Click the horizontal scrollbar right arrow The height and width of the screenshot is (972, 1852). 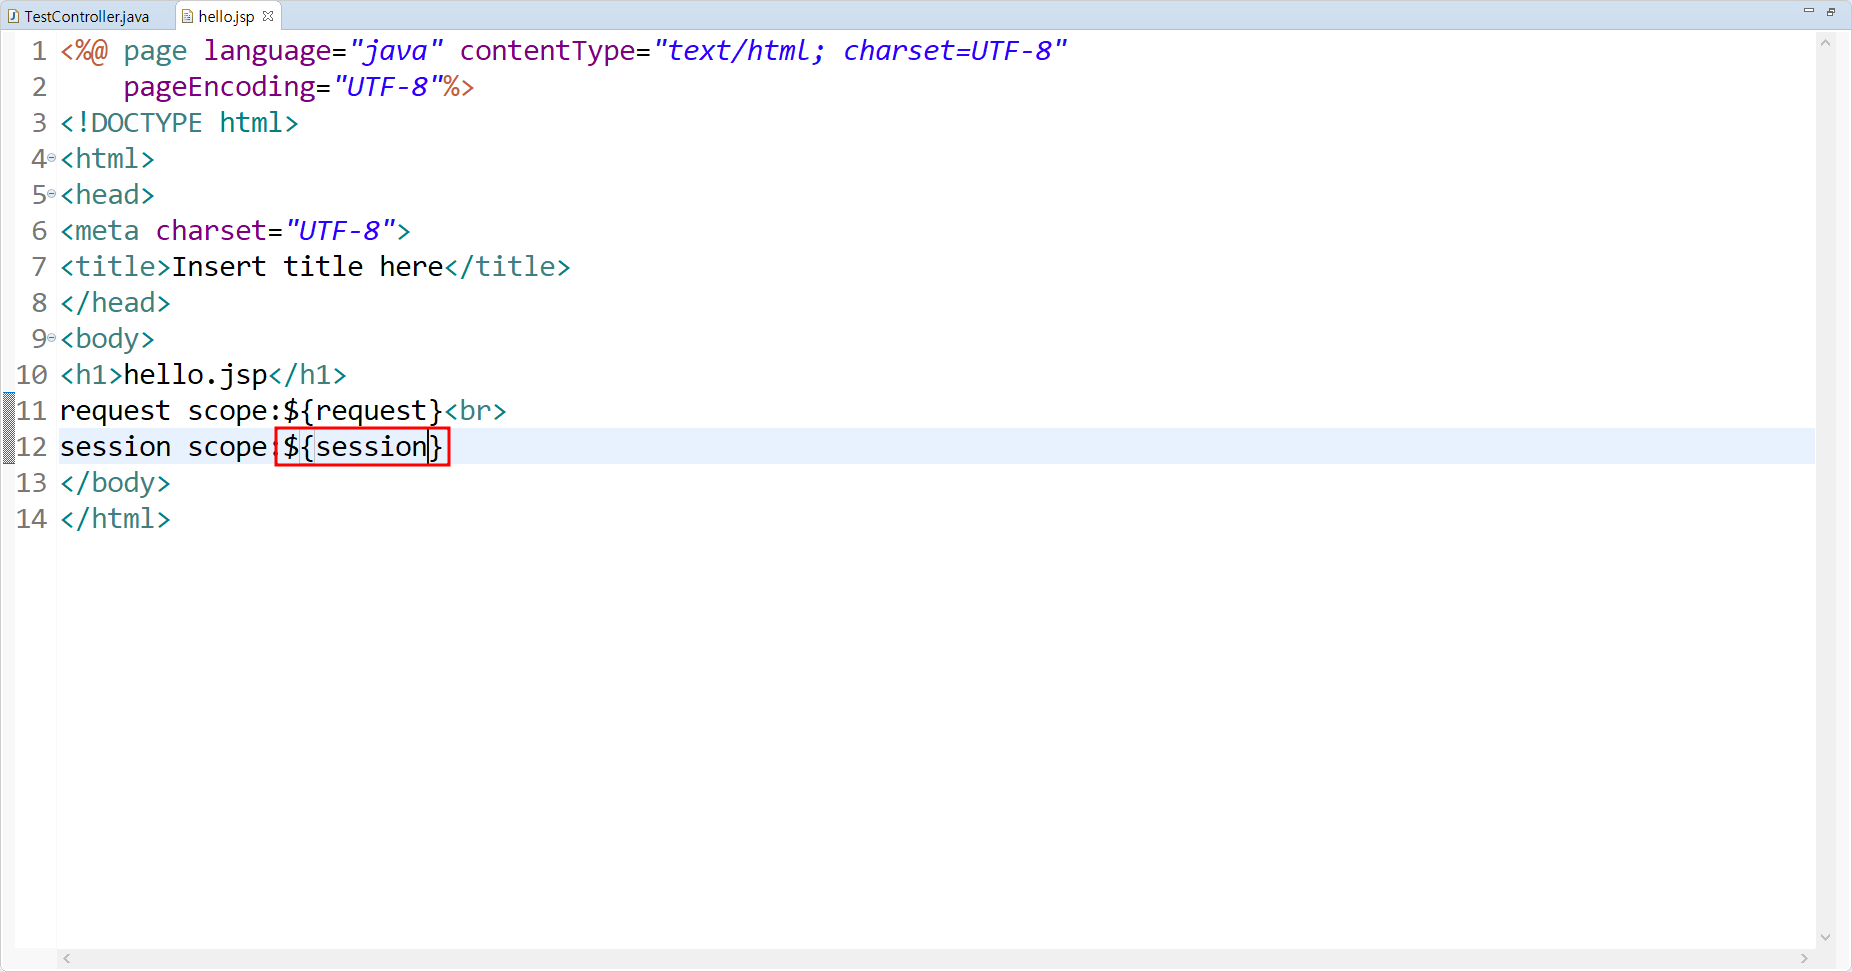(x=1804, y=958)
